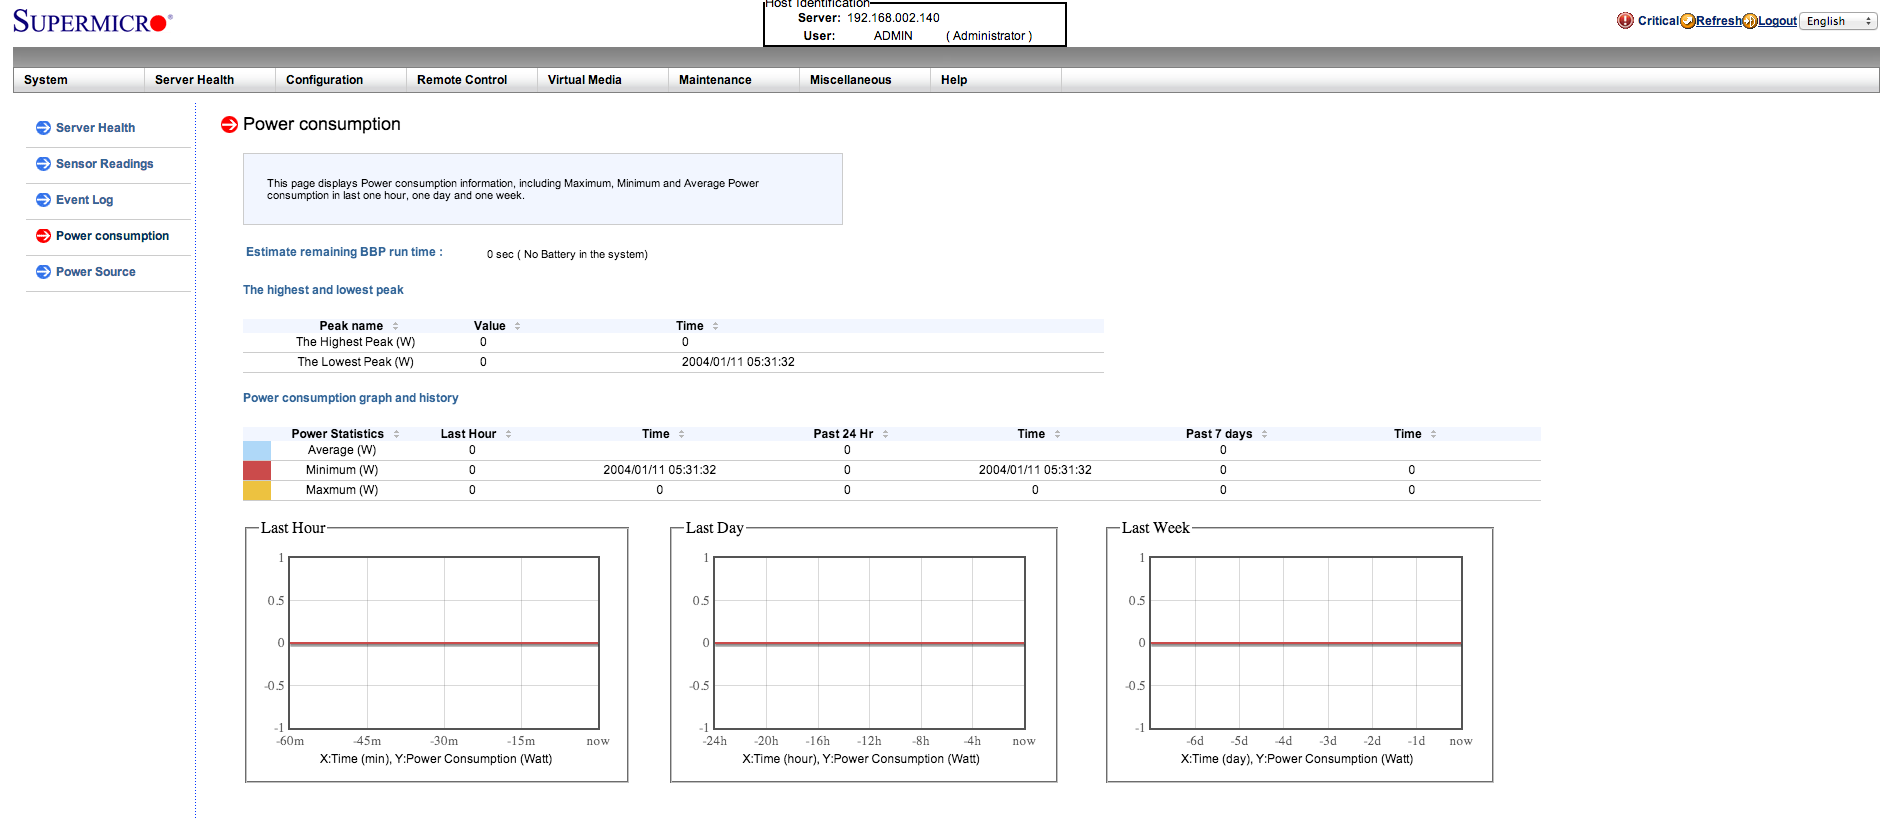1887x819 pixels.
Task: Click the Last Hour power graph
Action: pos(444,643)
